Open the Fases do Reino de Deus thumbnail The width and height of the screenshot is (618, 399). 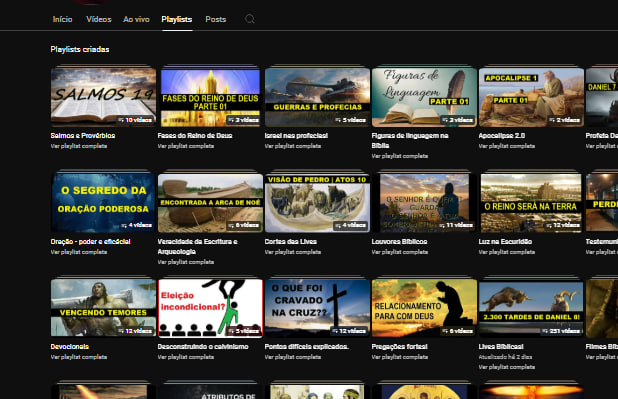pos(210,97)
